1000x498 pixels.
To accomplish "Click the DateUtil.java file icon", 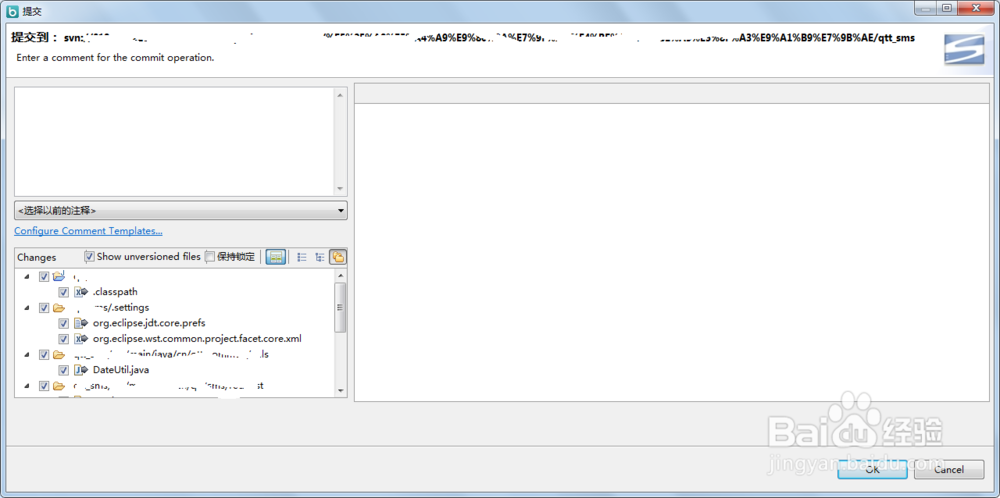I will coord(81,370).
